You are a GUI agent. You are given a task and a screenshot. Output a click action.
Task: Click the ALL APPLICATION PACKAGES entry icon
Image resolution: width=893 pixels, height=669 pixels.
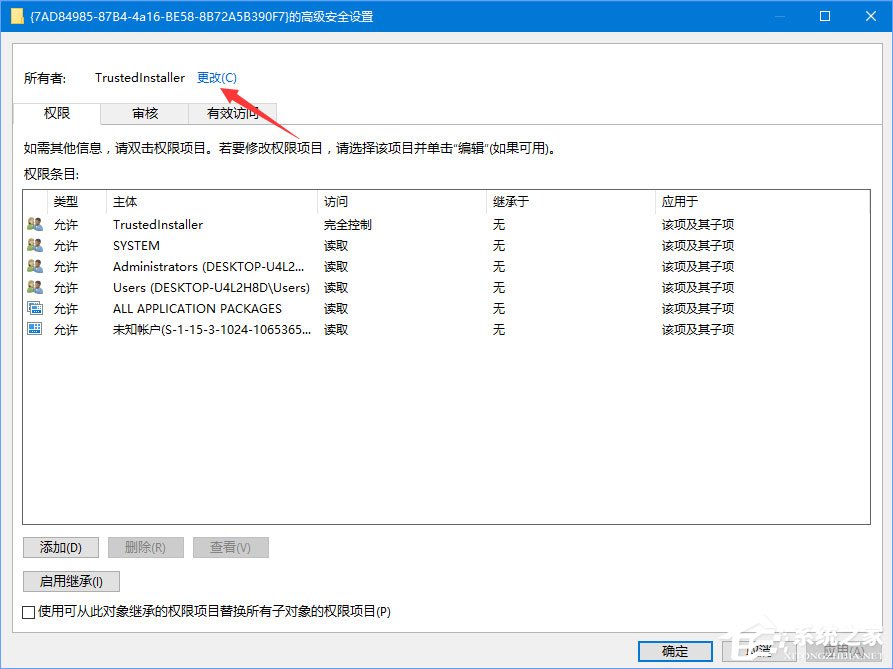(33, 308)
